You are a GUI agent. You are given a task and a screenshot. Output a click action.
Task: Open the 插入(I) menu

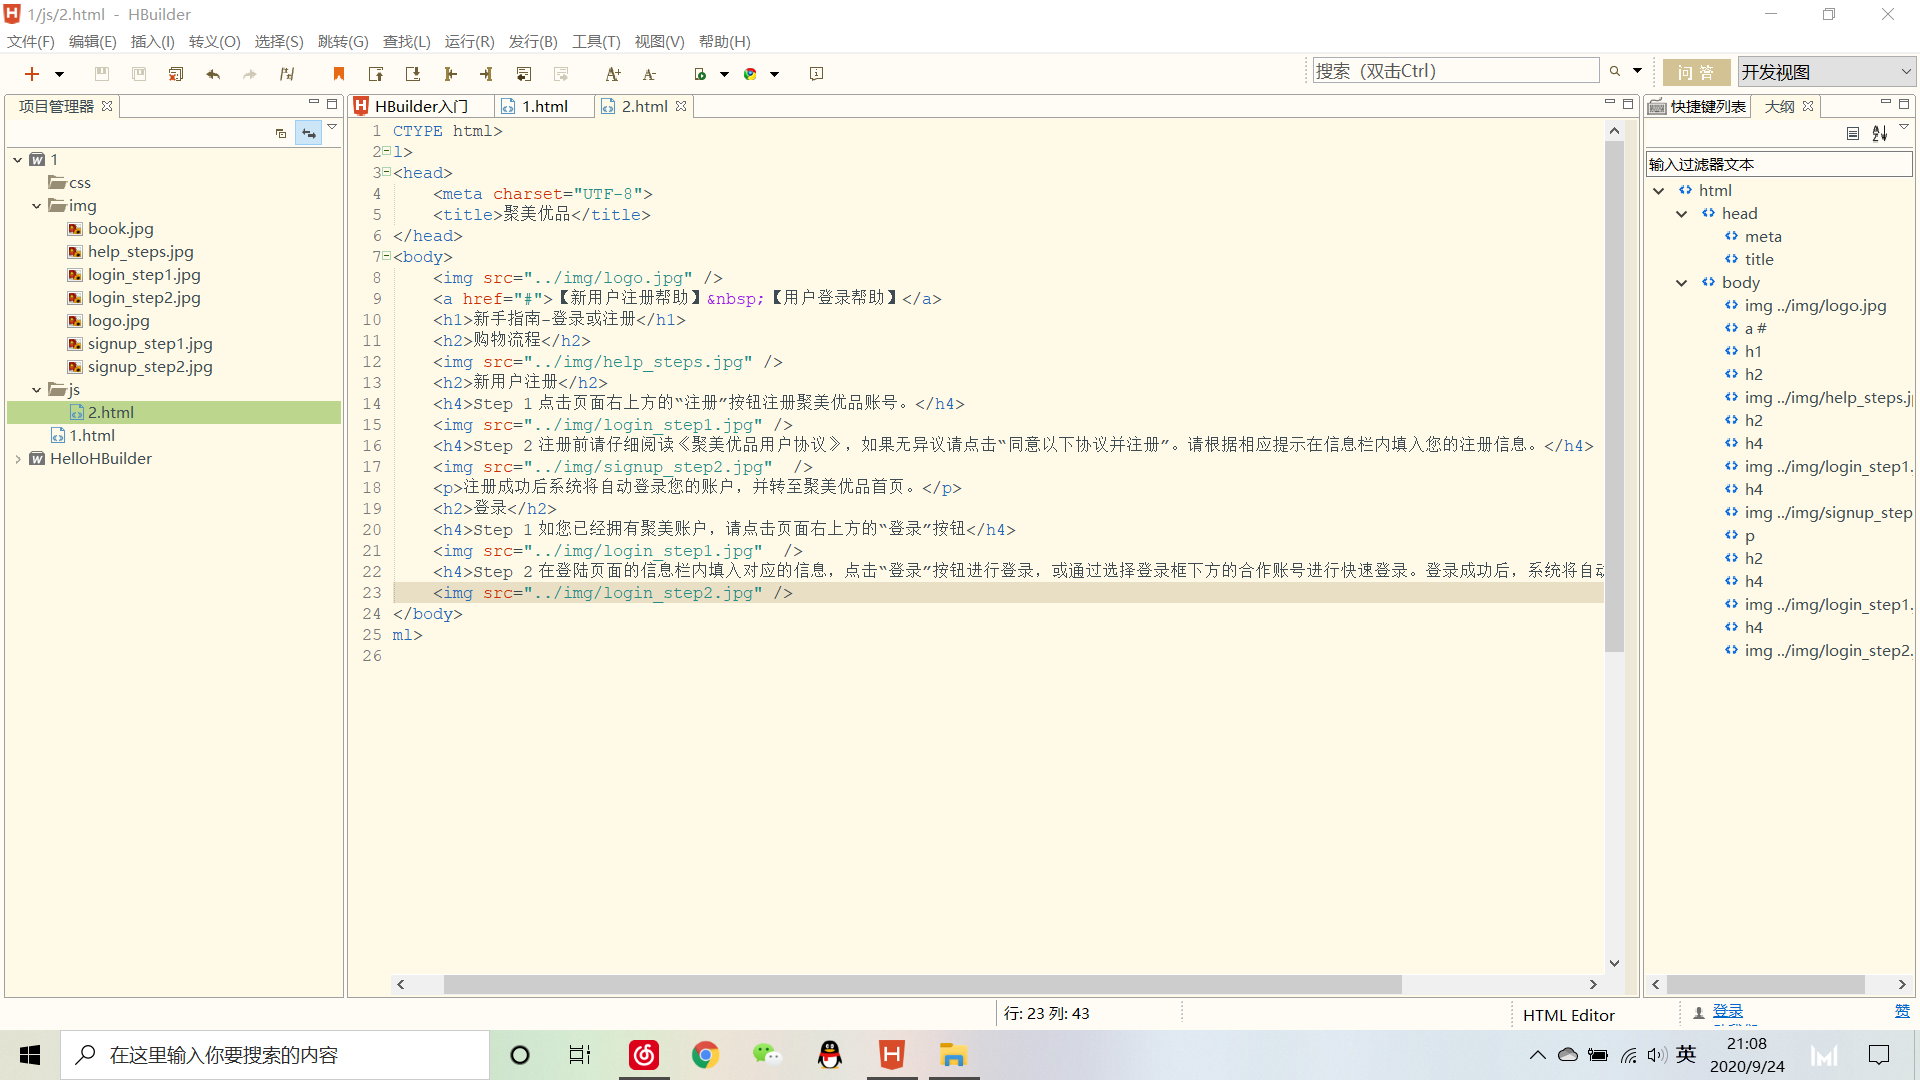coord(152,41)
